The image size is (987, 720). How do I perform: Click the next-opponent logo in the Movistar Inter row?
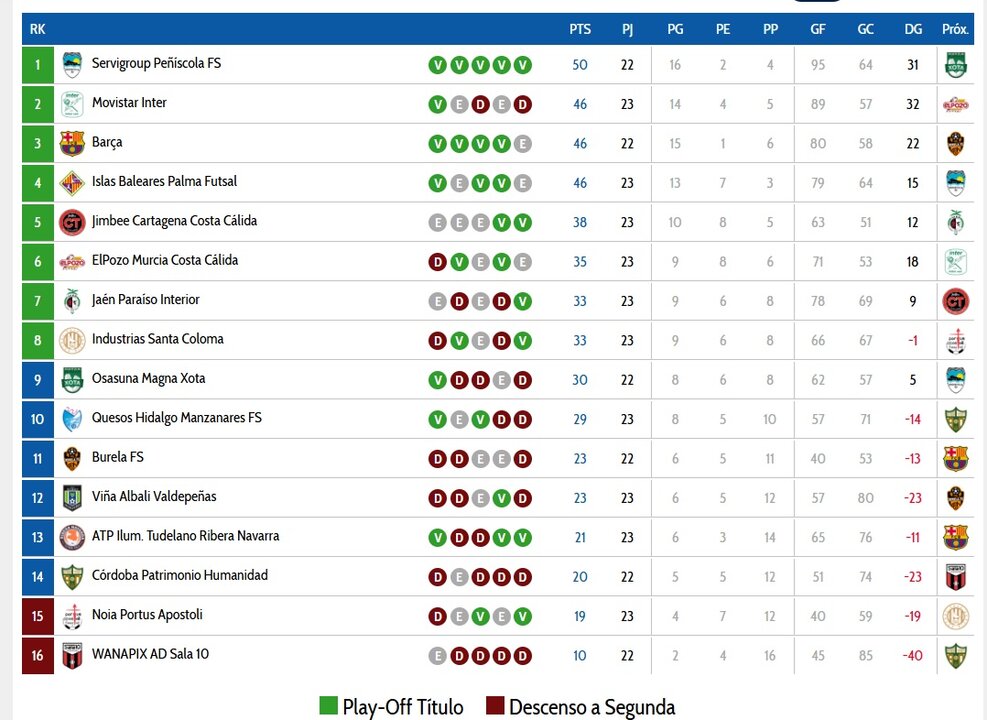tap(955, 104)
